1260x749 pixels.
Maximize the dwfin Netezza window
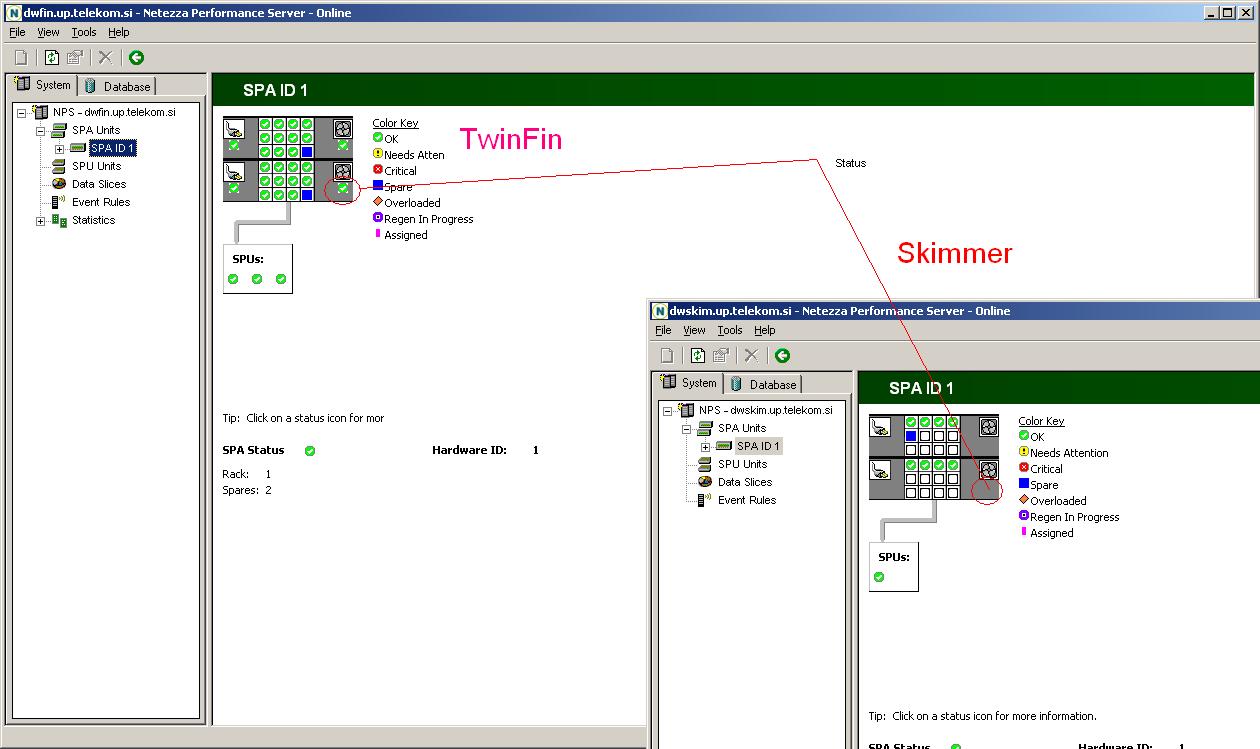click(x=1229, y=12)
